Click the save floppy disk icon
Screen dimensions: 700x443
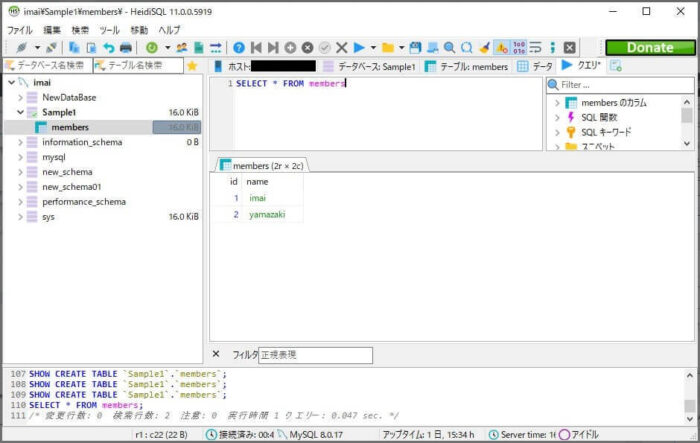pos(415,48)
